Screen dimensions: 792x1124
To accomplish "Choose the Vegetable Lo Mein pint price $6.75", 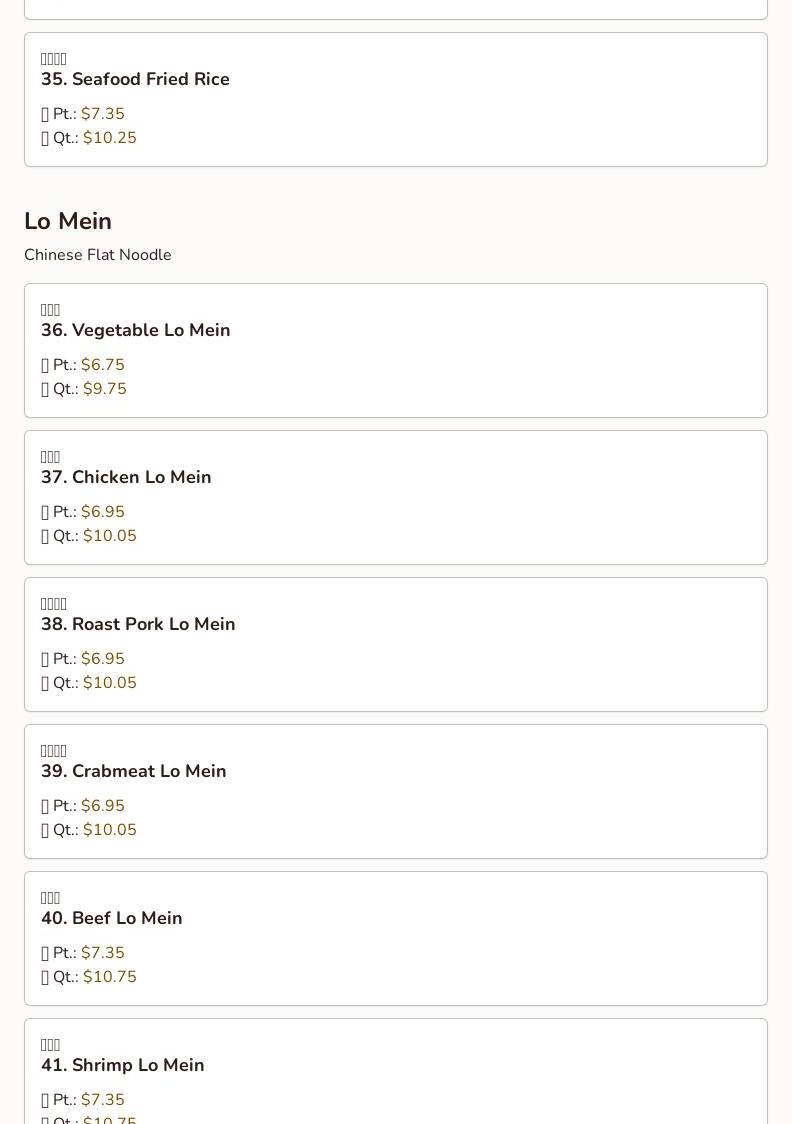I will pos(102,365).
